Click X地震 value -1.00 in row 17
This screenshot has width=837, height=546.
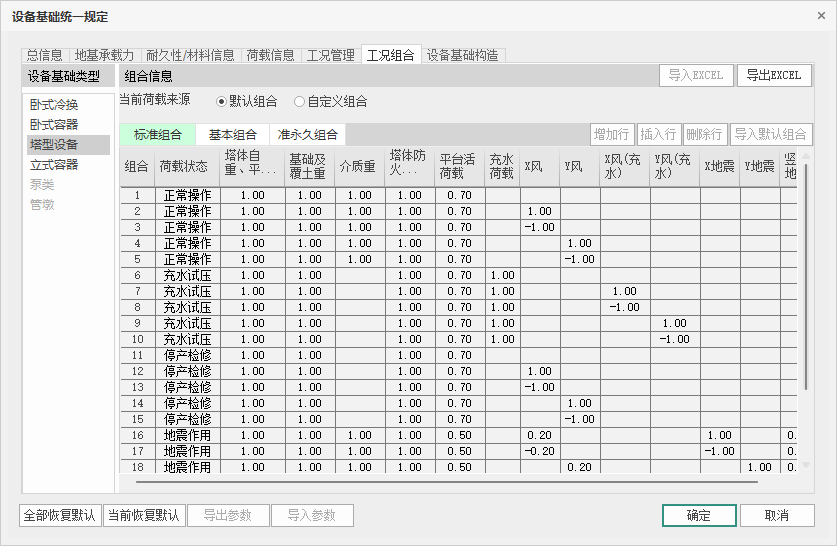point(720,452)
